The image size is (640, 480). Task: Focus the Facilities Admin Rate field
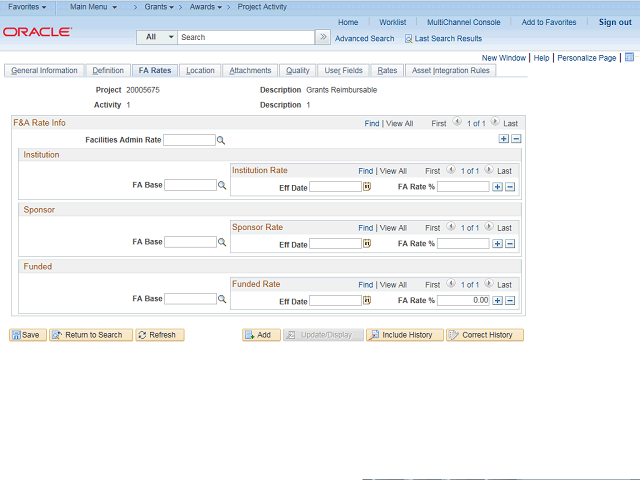coord(189,140)
